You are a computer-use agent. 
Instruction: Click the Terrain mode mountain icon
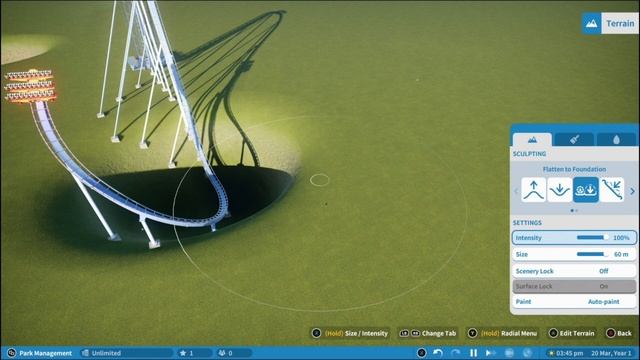591,23
